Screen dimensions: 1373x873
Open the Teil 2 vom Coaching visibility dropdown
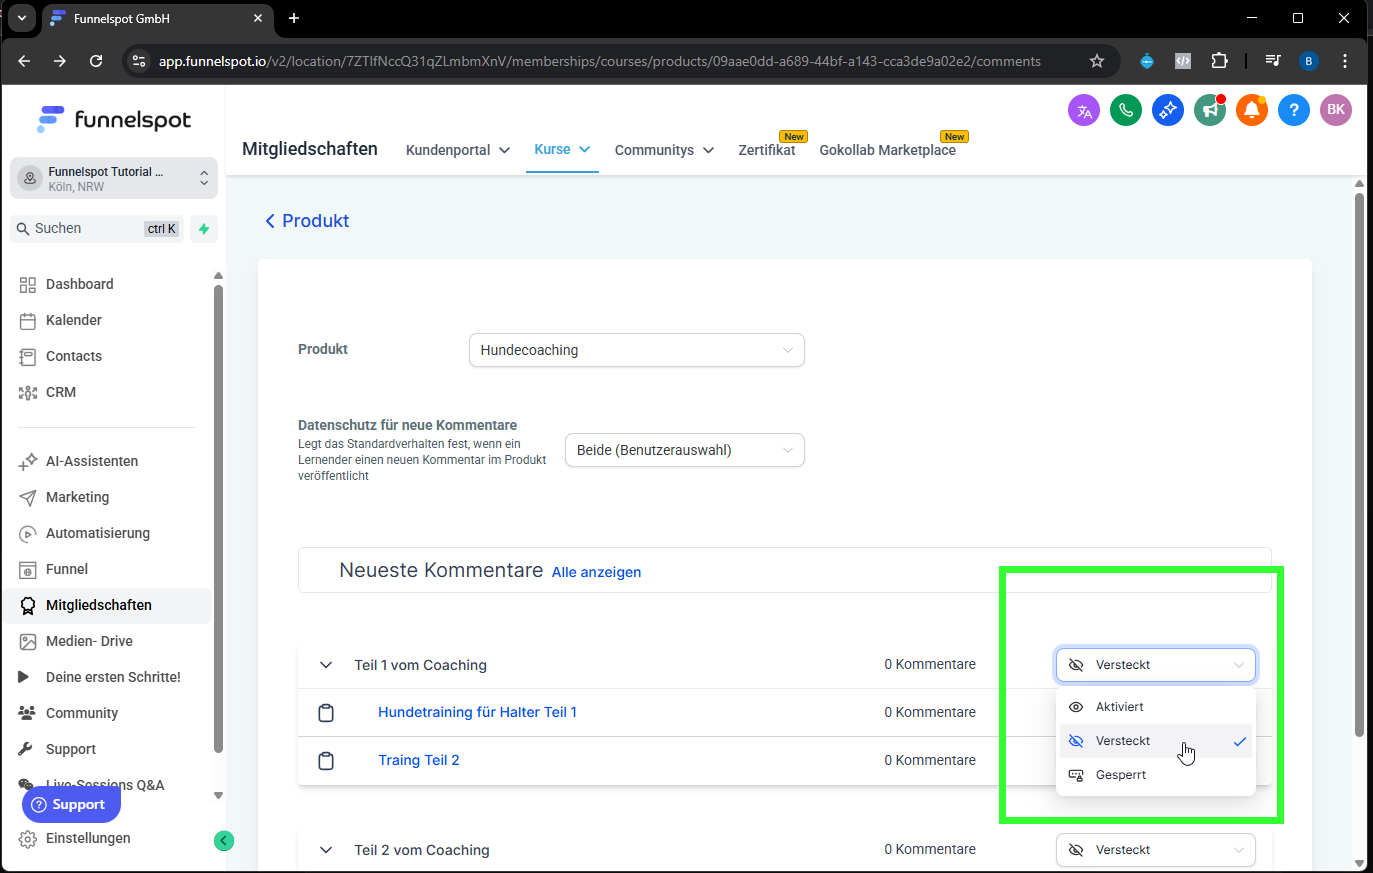point(1156,850)
